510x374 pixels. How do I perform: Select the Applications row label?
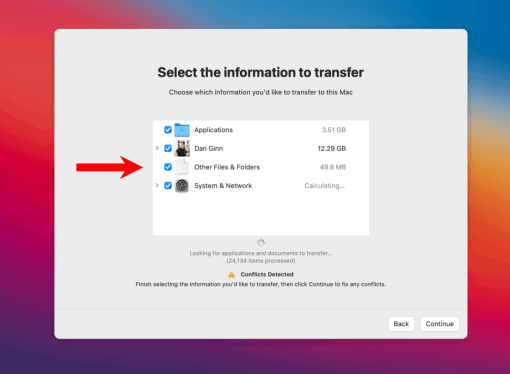pos(213,130)
